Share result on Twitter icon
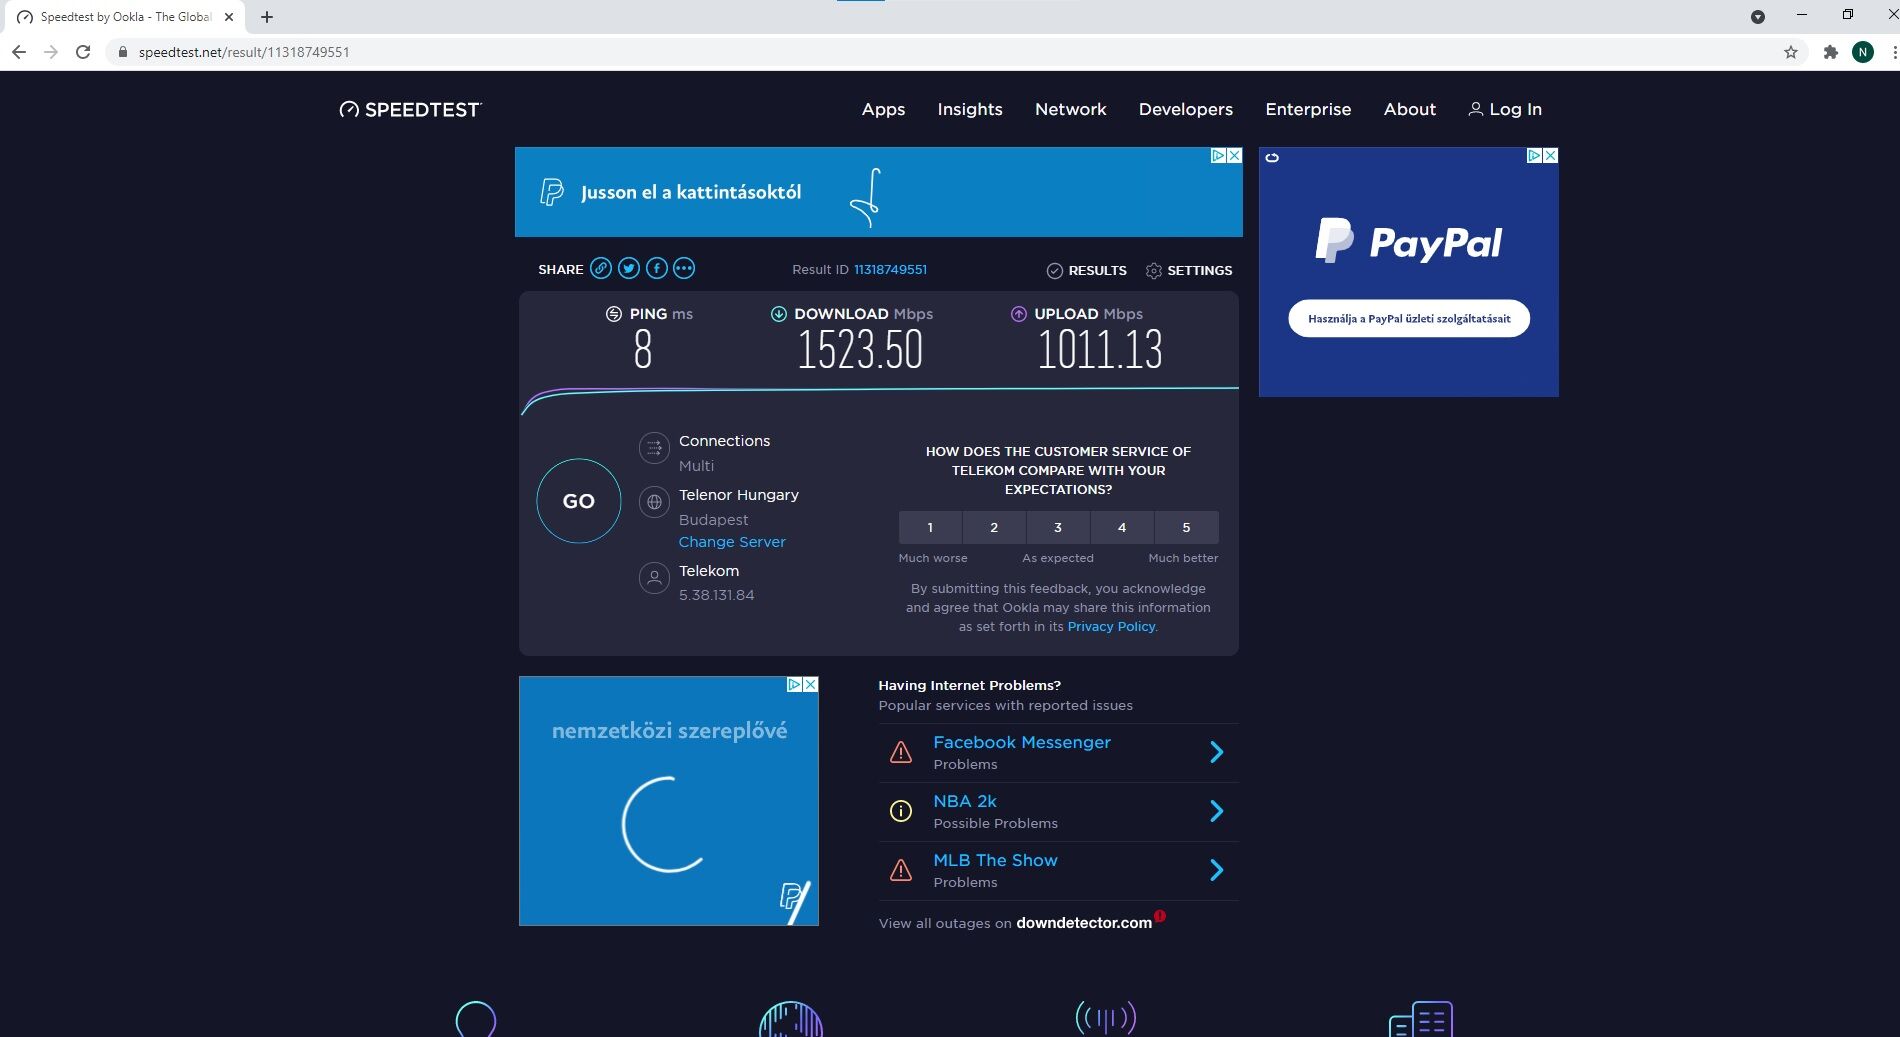The width and height of the screenshot is (1900, 1037). click(x=629, y=268)
